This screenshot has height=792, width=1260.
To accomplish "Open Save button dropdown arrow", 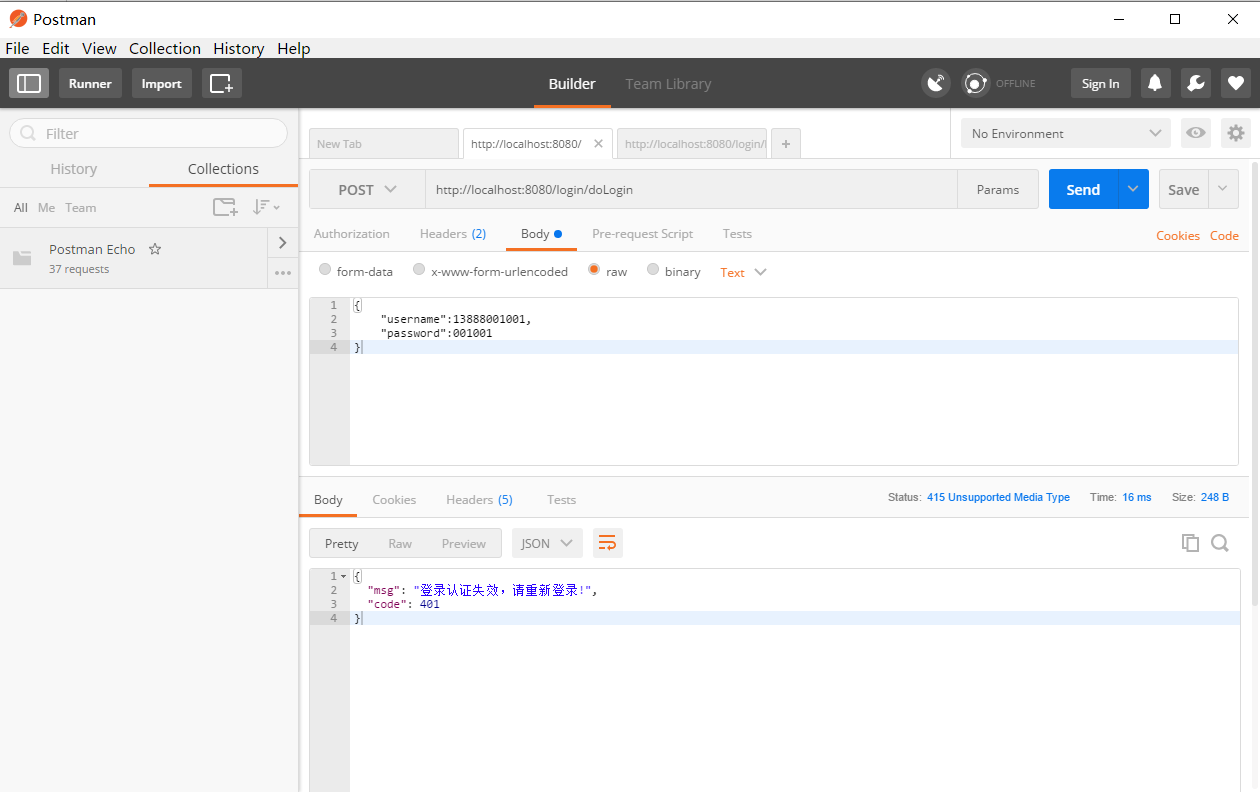I will coord(1224,189).
